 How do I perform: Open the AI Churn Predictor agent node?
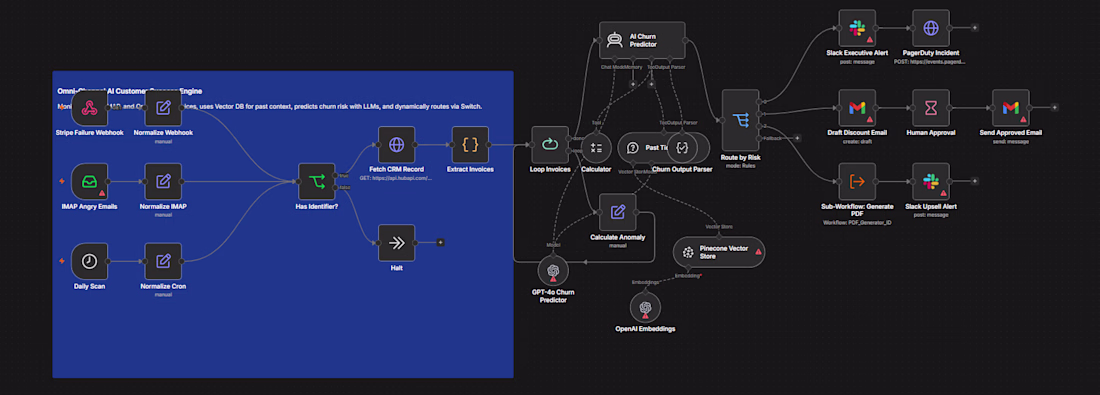pyautogui.click(x=642, y=39)
